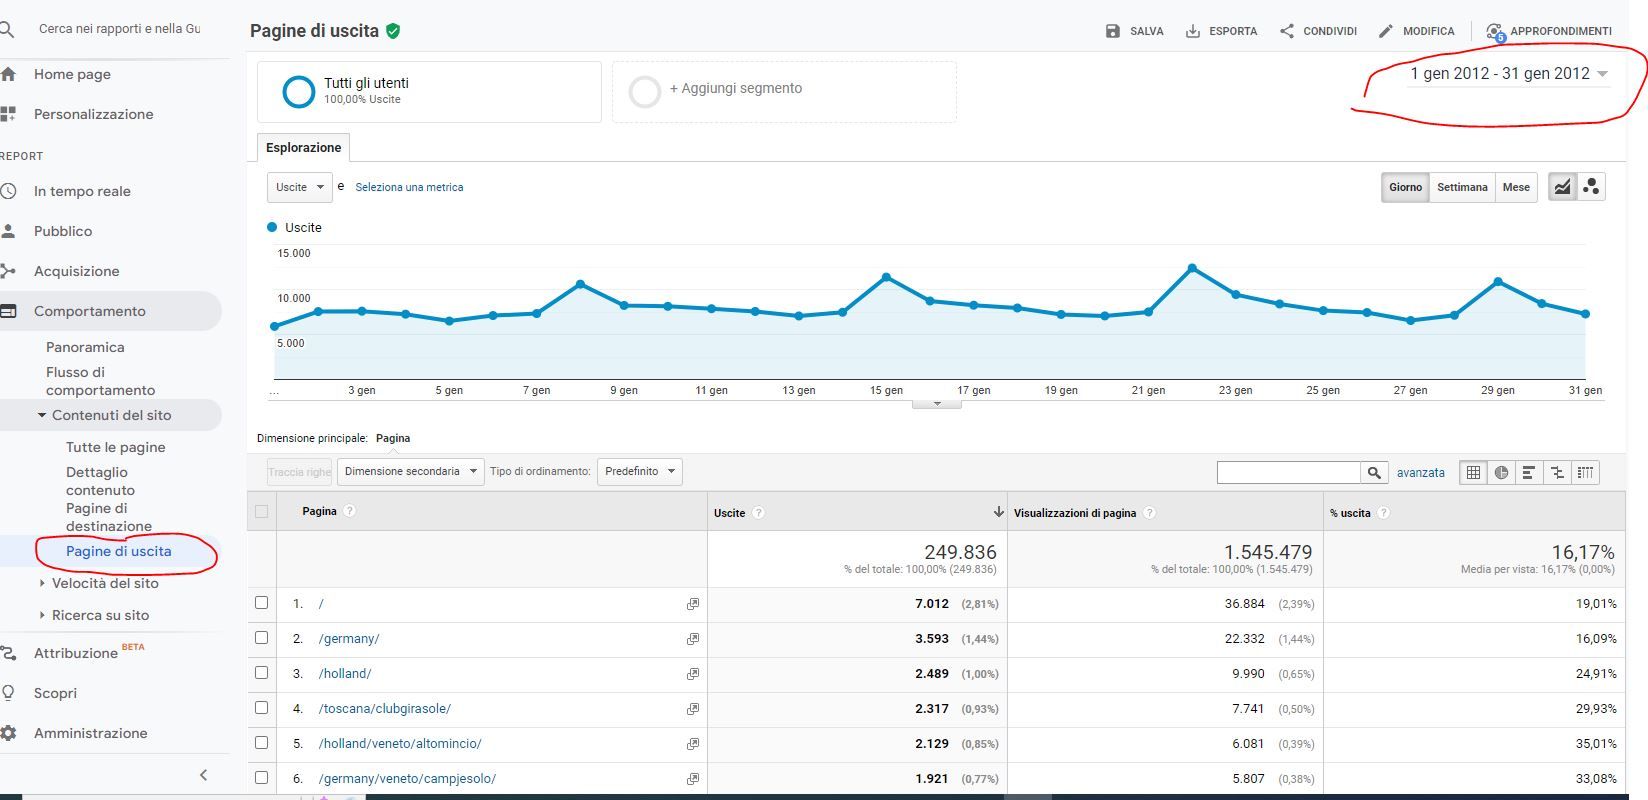1648x800 pixels.
Task: Click the Esporta download icon
Action: click(x=1193, y=31)
